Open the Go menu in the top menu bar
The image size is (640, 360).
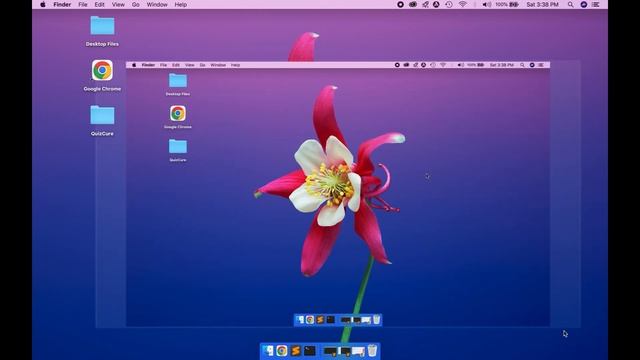point(136,4)
